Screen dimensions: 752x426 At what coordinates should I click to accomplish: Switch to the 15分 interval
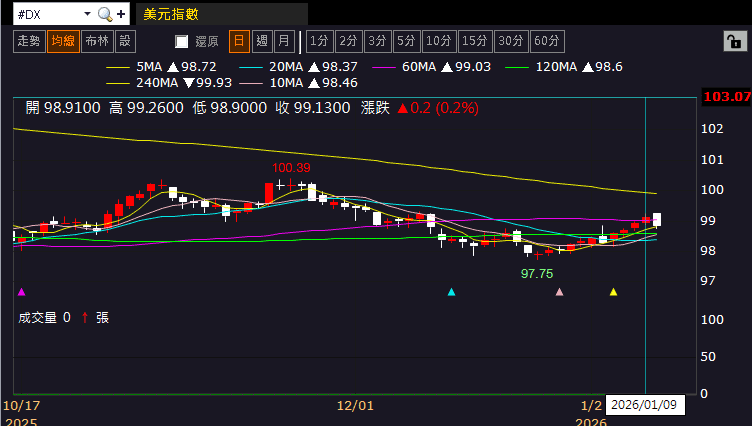(475, 41)
